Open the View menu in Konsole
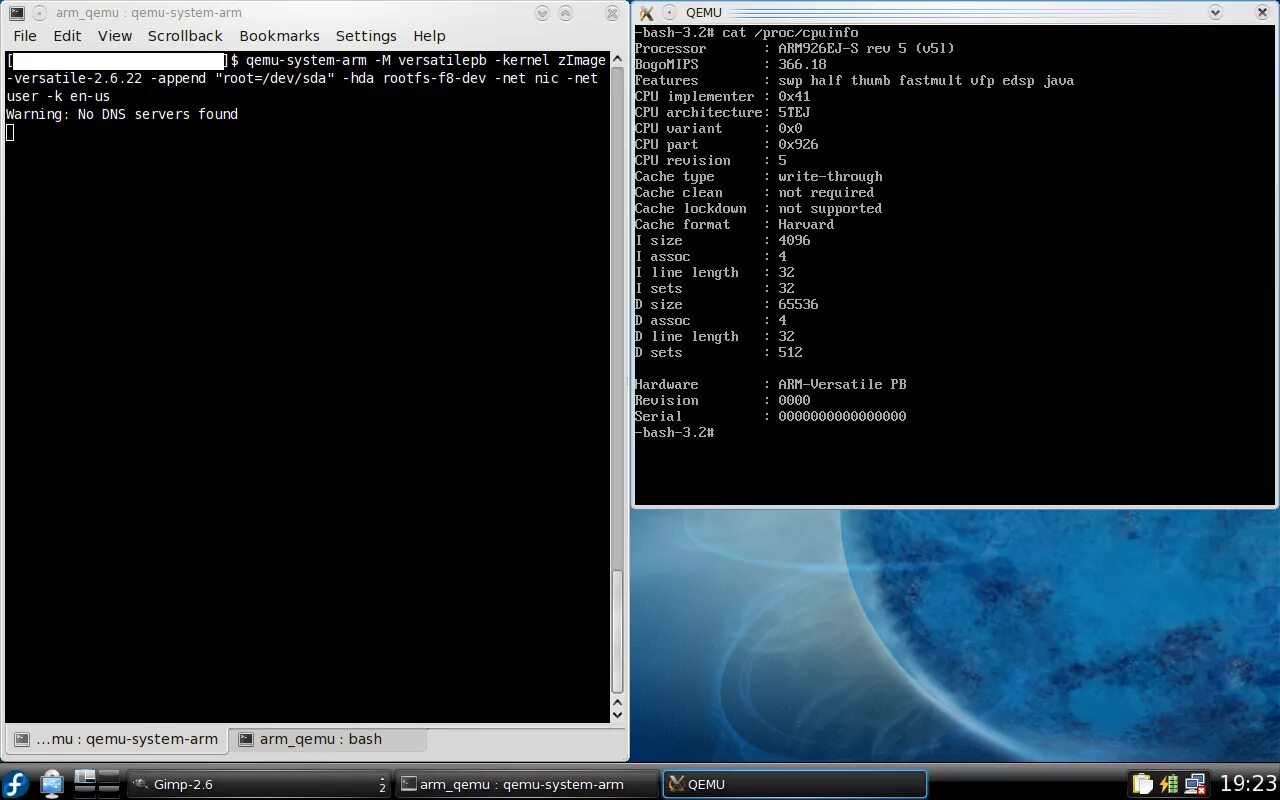 pos(114,36)
